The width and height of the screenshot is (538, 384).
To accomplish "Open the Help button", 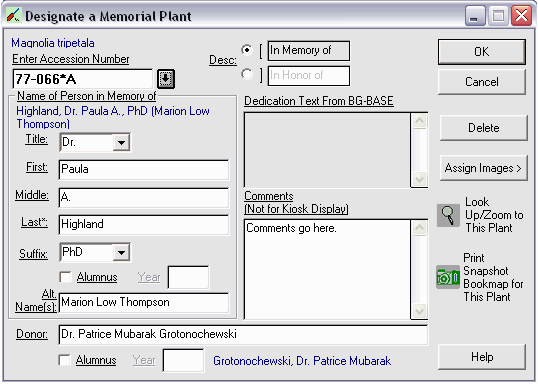I will [482, 357].
